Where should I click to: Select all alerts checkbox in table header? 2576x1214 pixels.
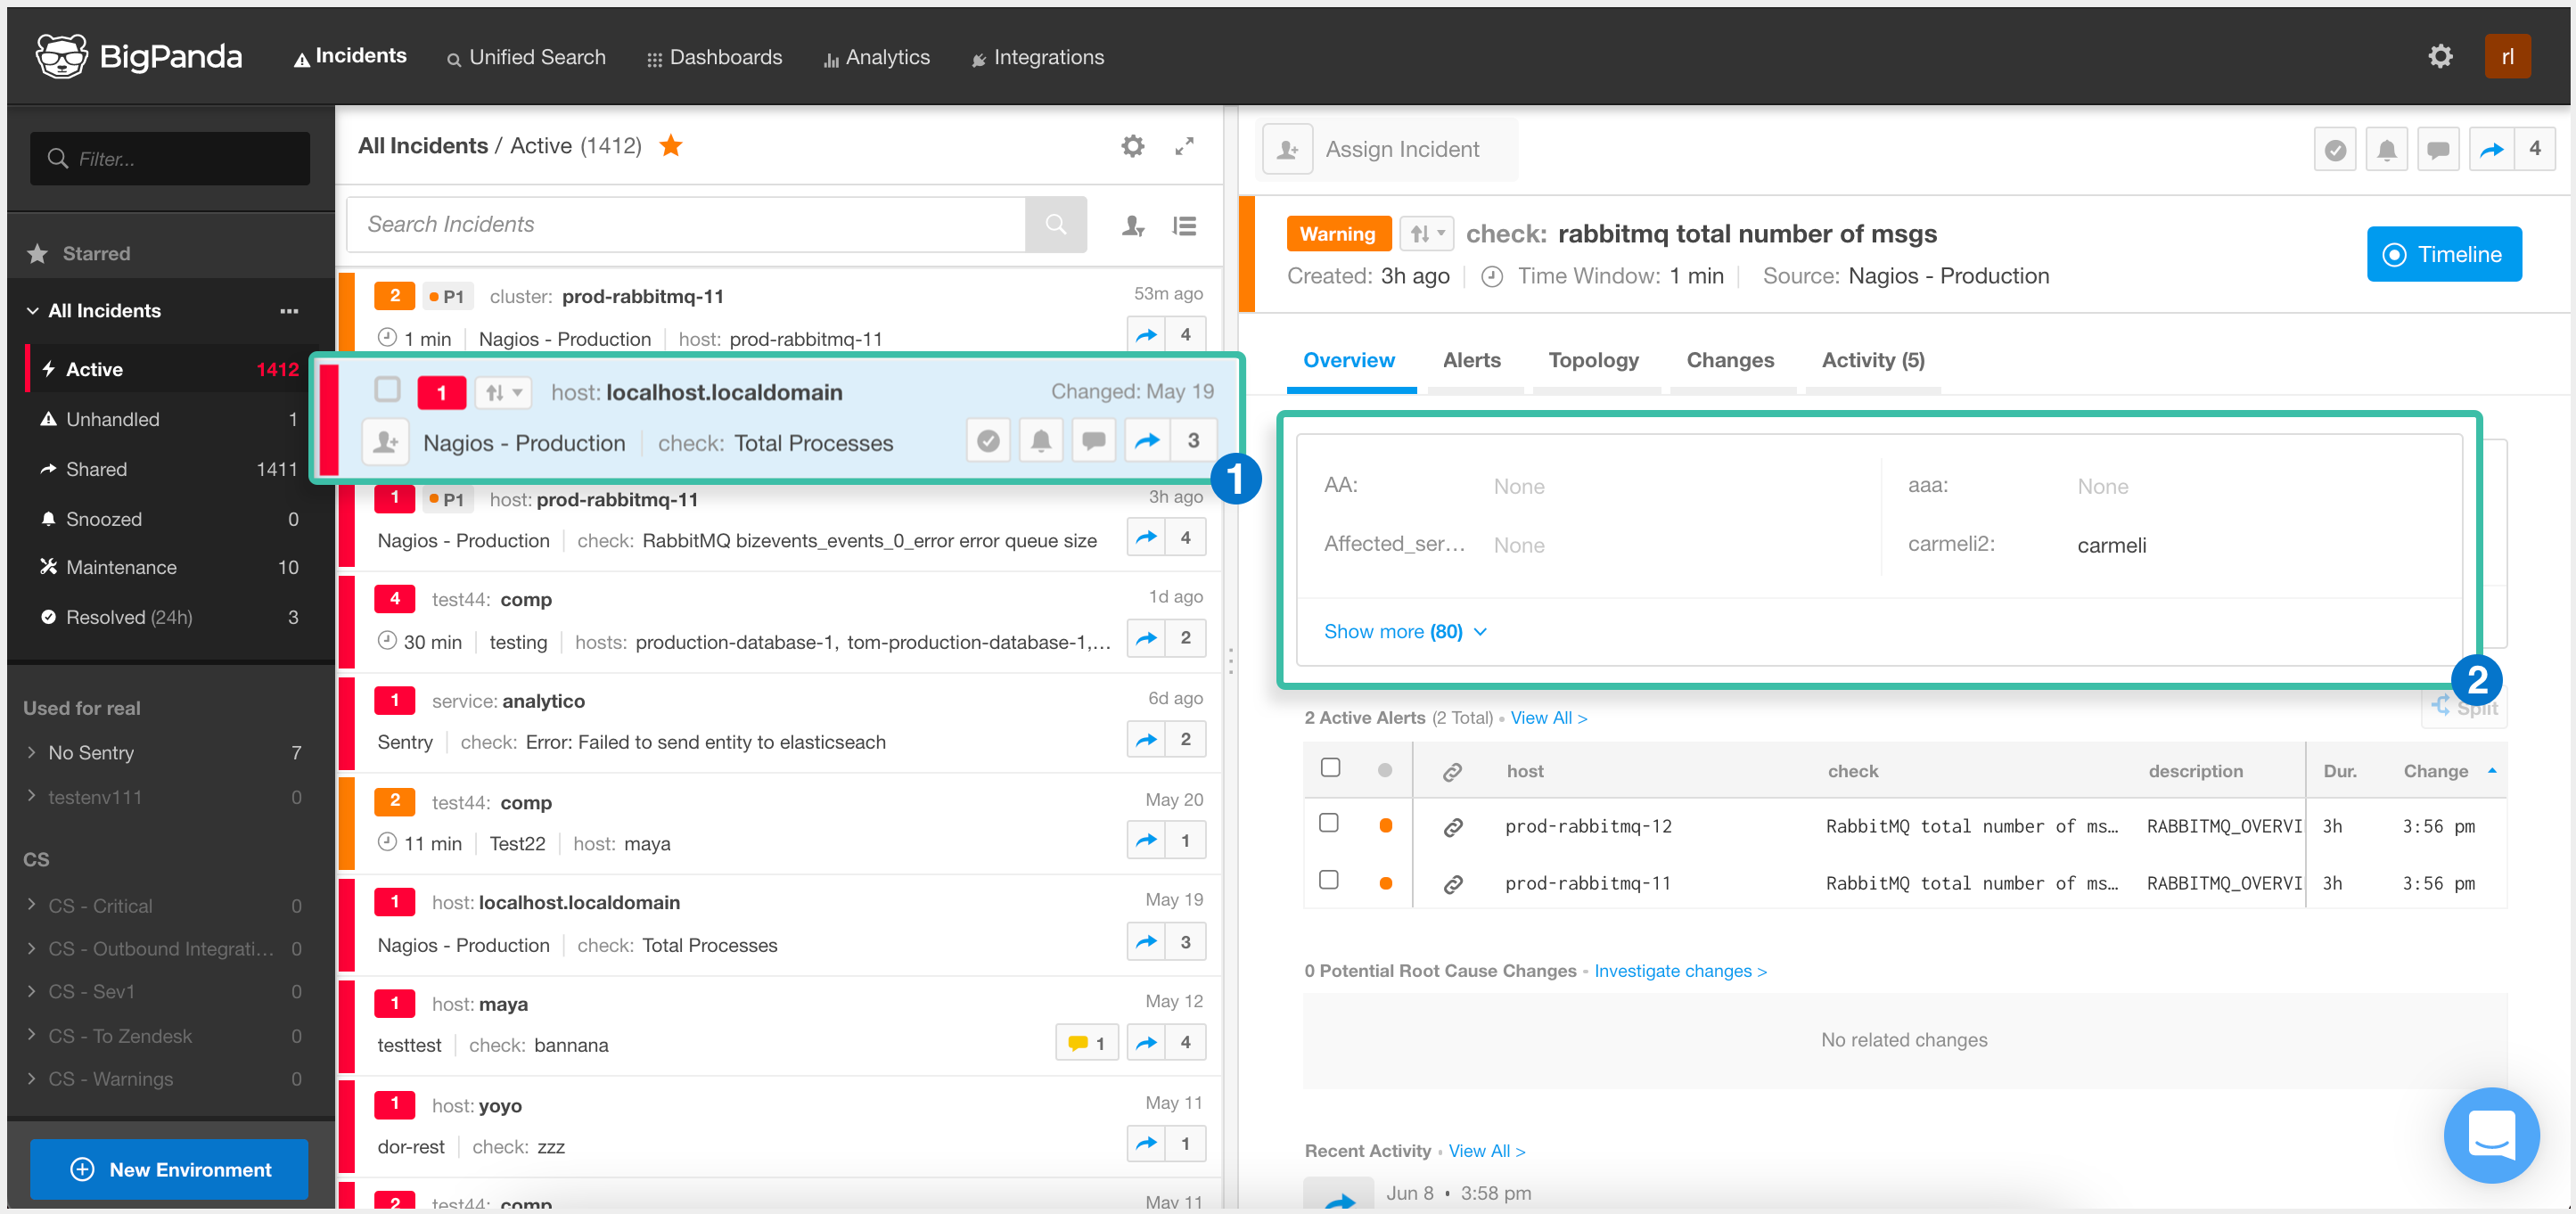[x=1329, y=768]
